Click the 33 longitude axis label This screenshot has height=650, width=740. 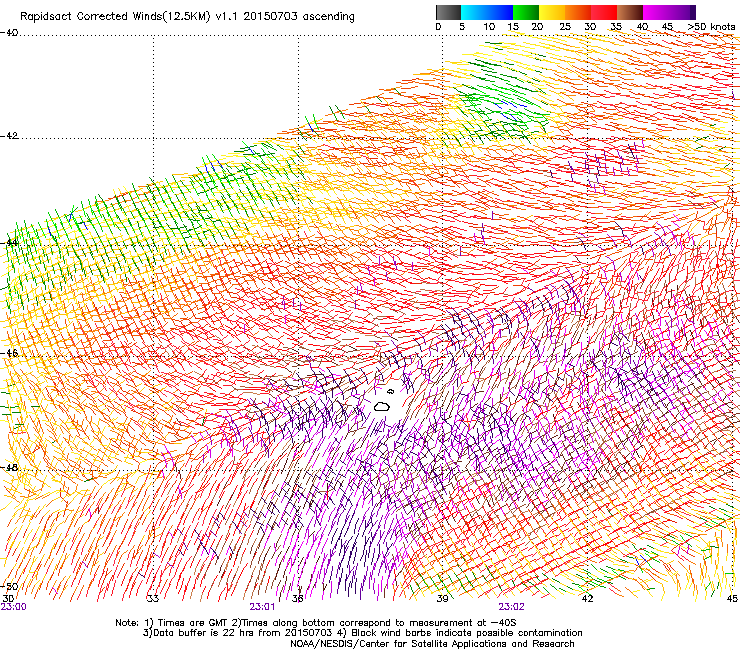(152, 599)
